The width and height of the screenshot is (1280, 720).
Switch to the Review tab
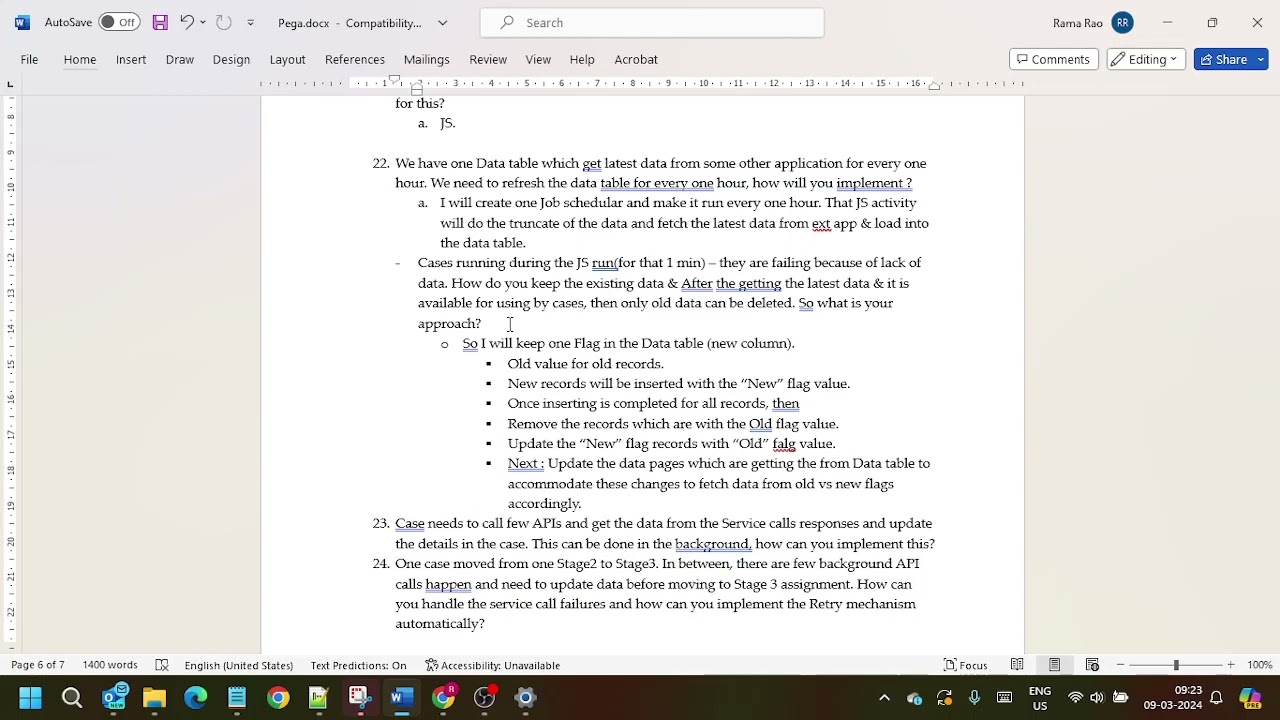point(488,59)
